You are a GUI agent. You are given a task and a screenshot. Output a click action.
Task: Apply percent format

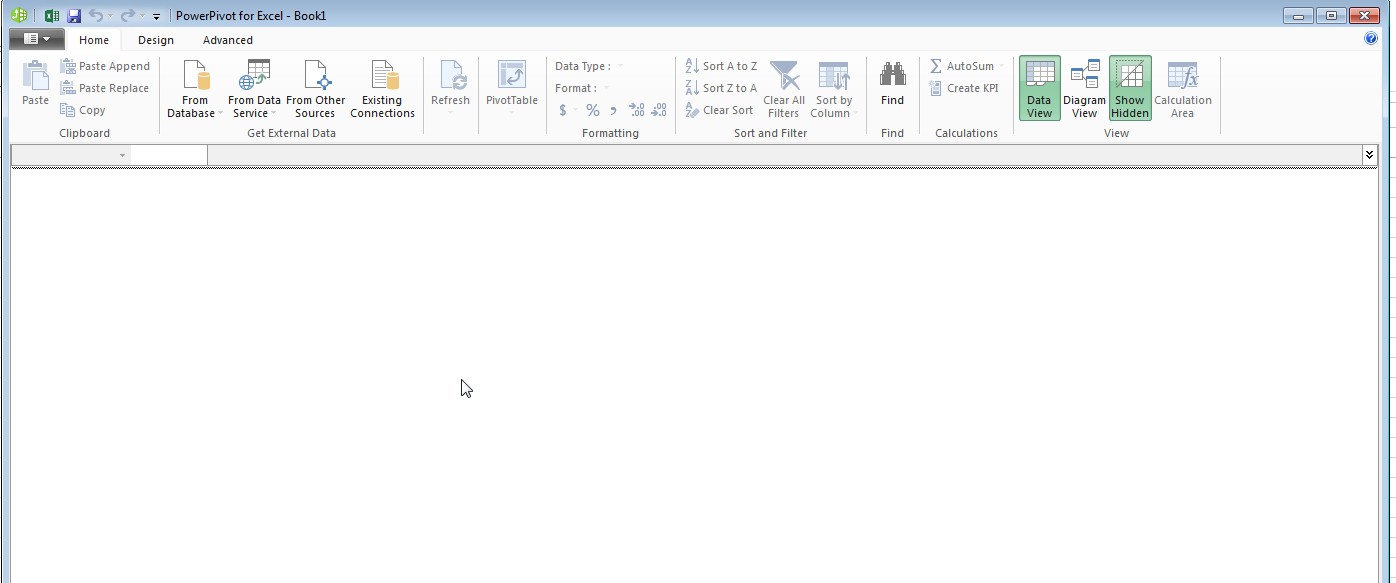(x=593, y=110)
